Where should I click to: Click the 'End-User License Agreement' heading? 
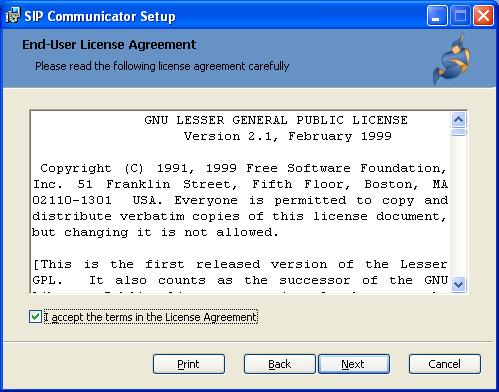coord(109,45)
